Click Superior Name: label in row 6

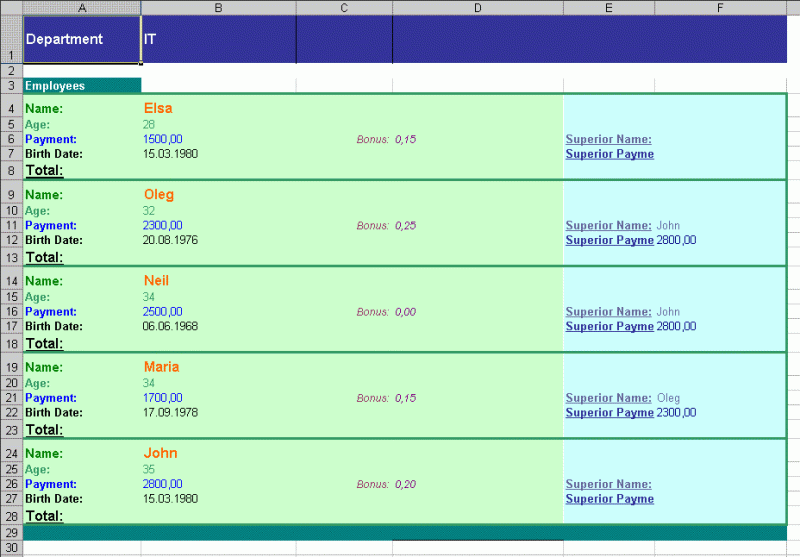point(609,139)
